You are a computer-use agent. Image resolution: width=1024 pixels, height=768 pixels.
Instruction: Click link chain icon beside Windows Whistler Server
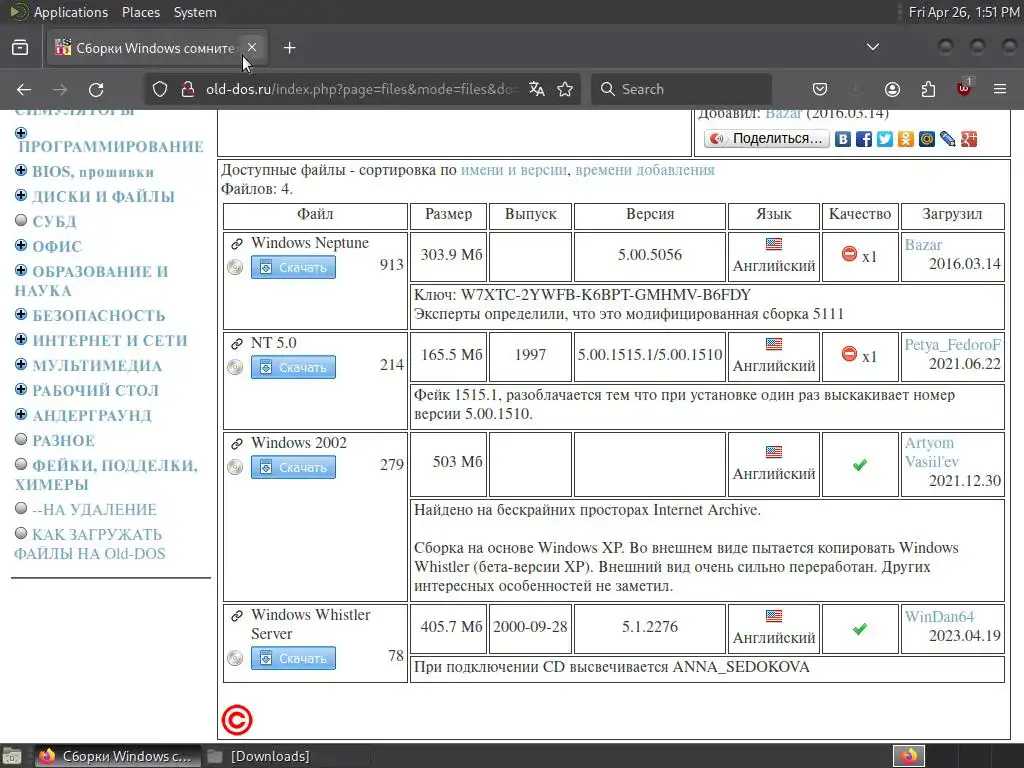[236, 615]
